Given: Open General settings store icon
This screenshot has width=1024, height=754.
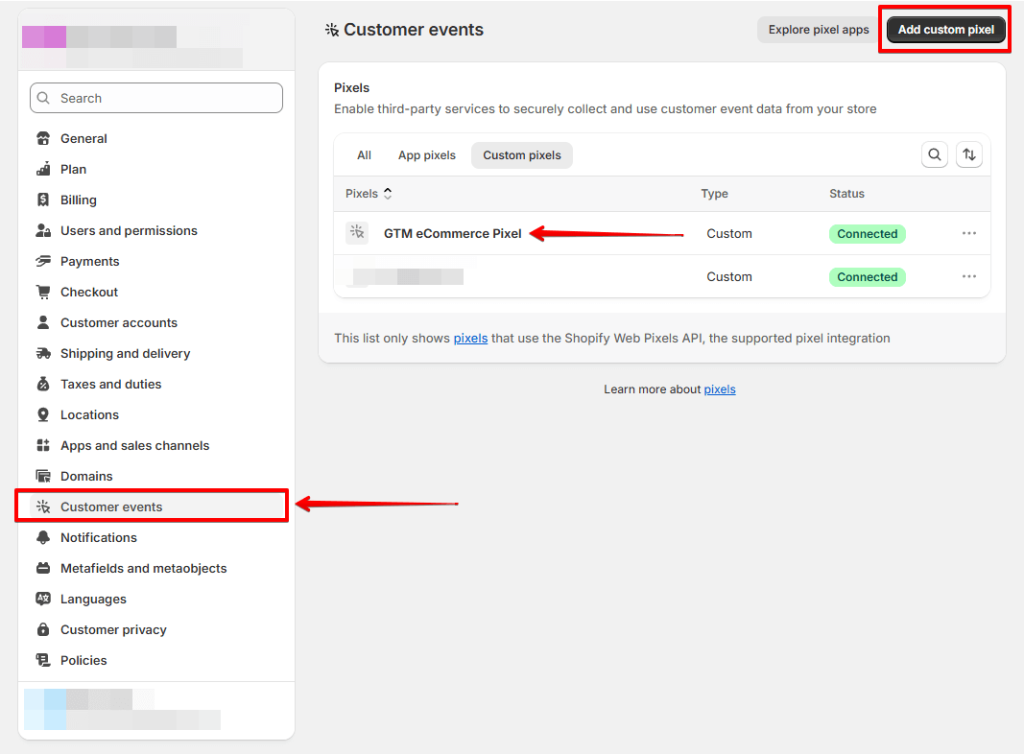Looking at the screenshot, I should click(43, 138).
